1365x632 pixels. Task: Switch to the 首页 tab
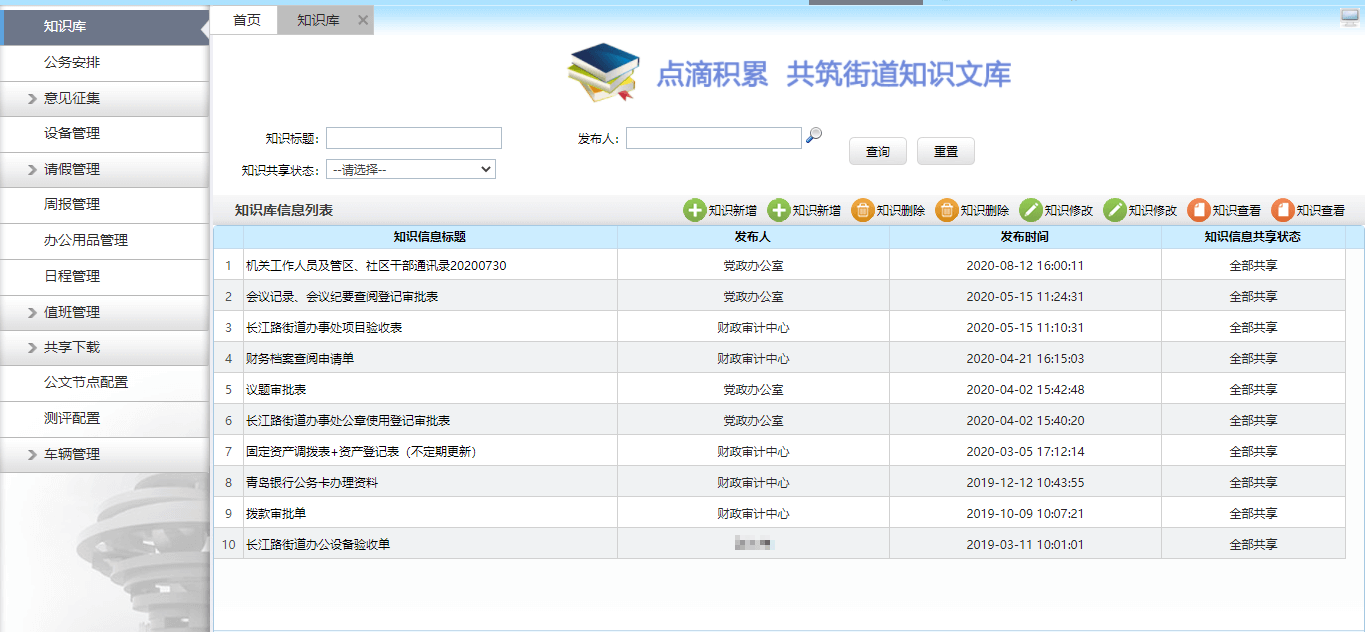tap(247, 20)
